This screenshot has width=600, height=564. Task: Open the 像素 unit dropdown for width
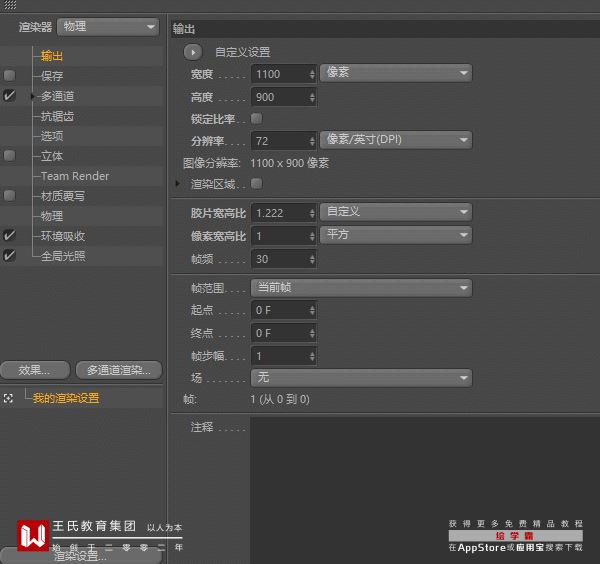point(396,73)
